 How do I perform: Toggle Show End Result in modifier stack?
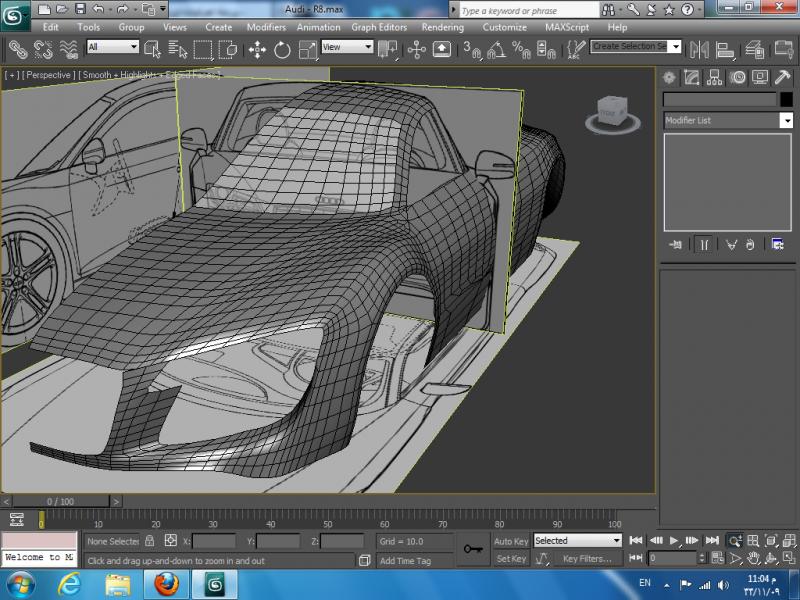point(704,244)
